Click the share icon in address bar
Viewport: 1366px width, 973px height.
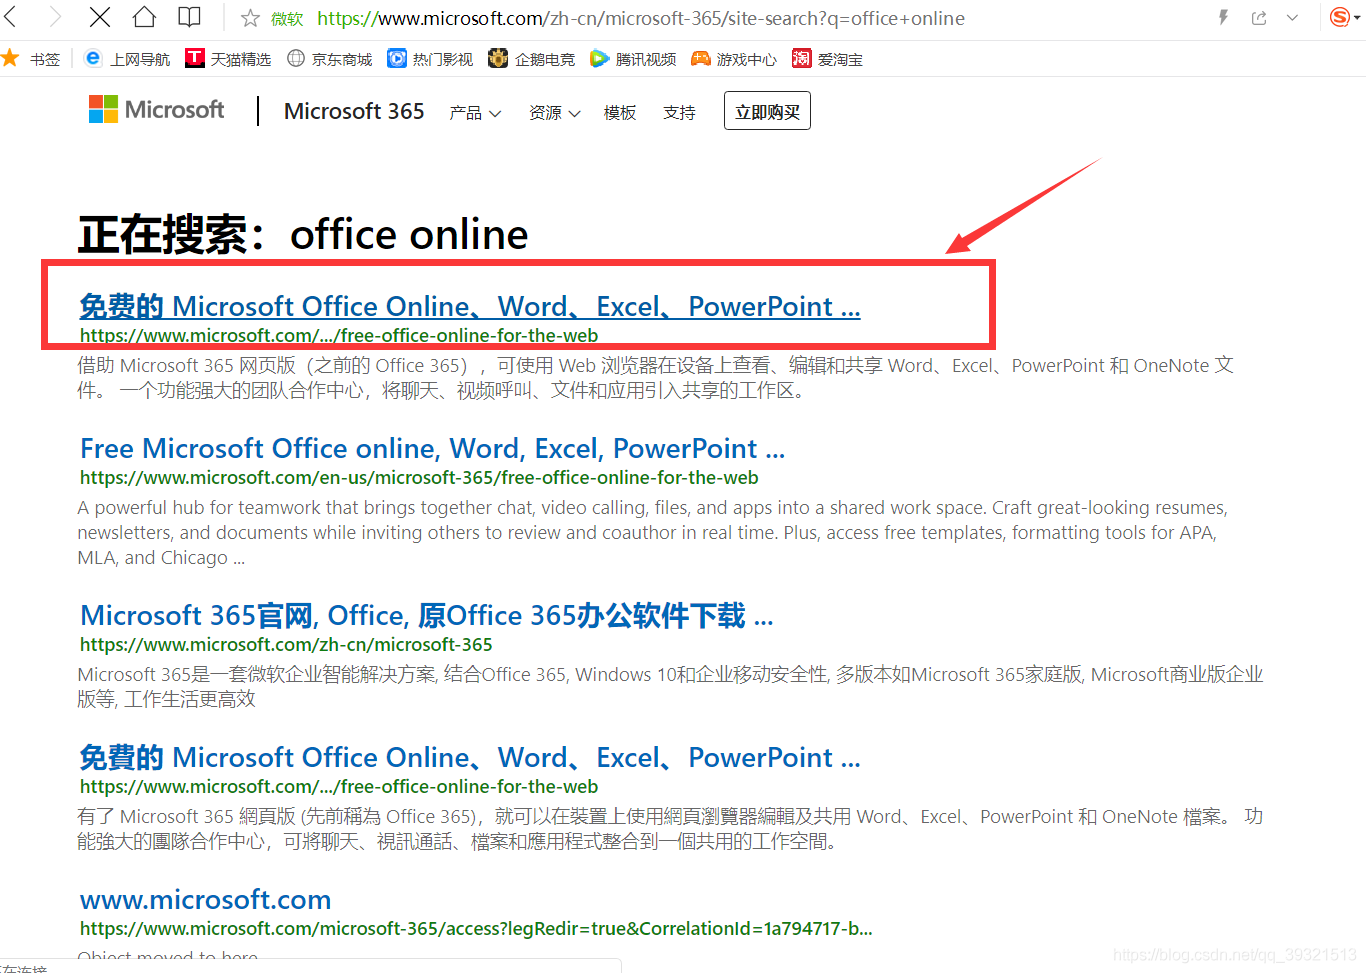coord(1259,17)
